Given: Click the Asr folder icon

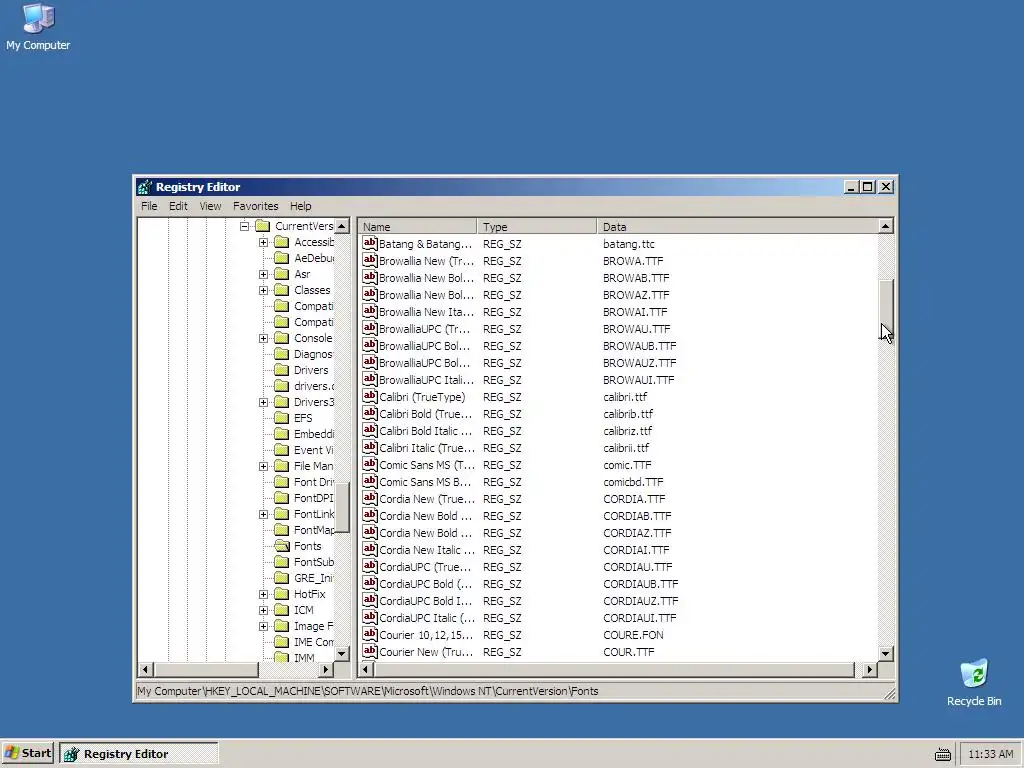Looking at the screenshot, I should [x=281, y=274].
